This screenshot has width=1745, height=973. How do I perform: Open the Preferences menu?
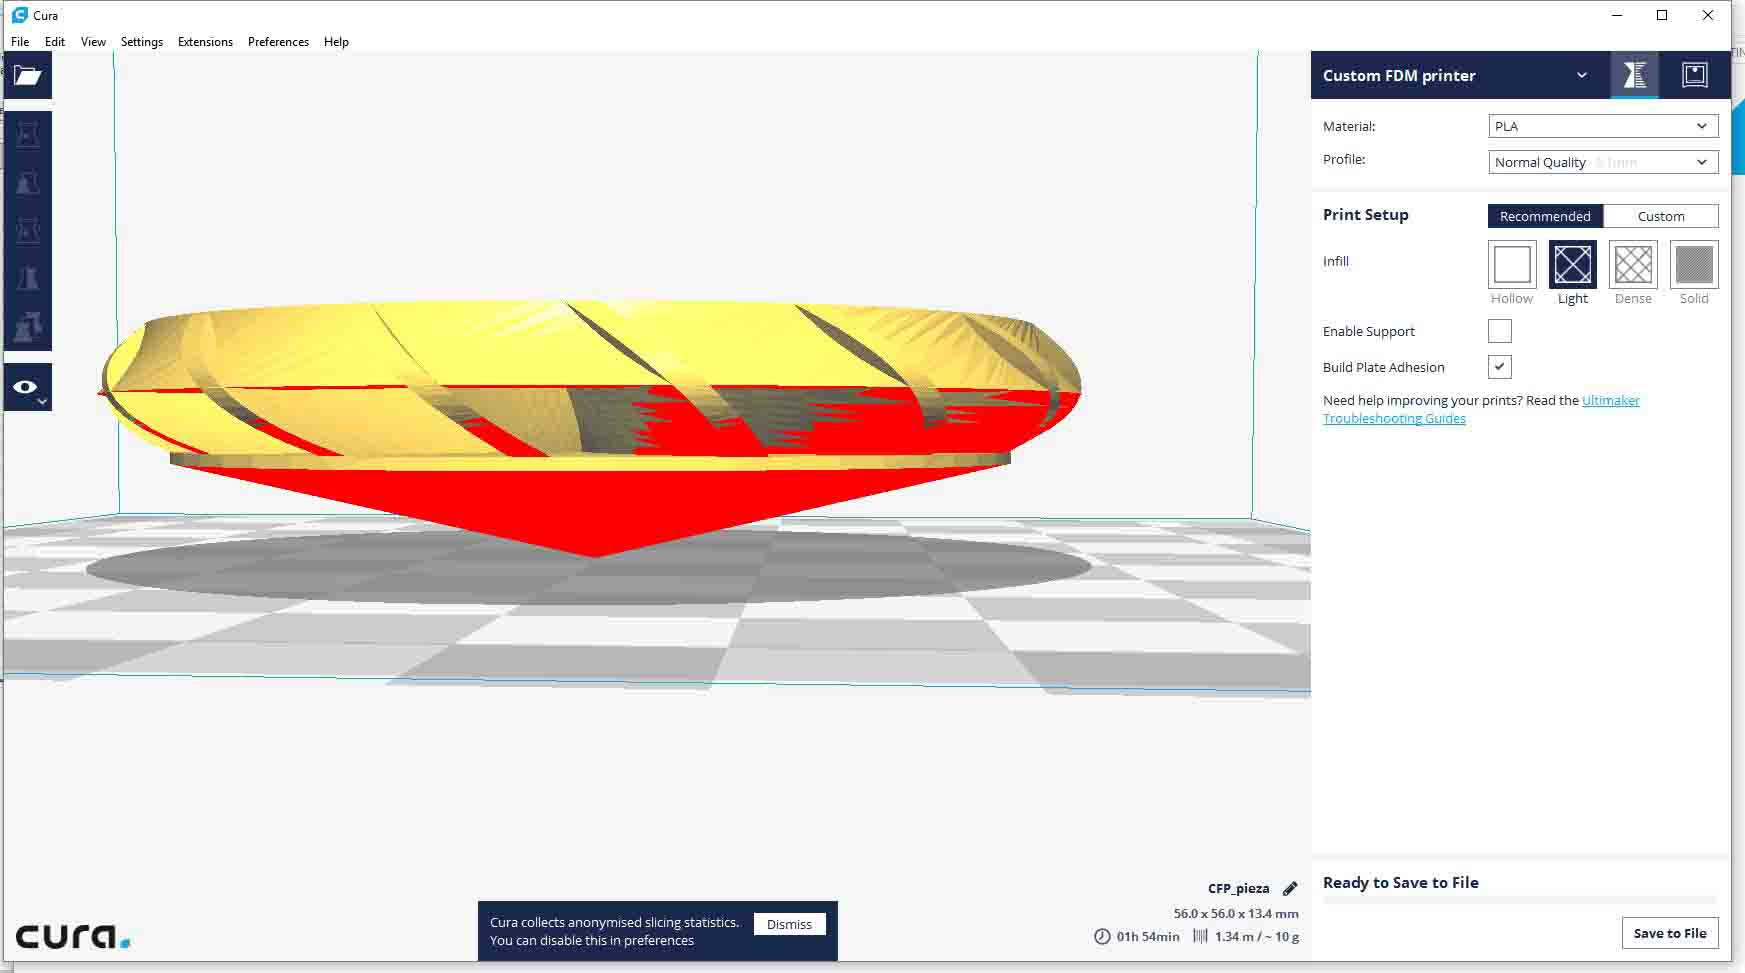278,42
